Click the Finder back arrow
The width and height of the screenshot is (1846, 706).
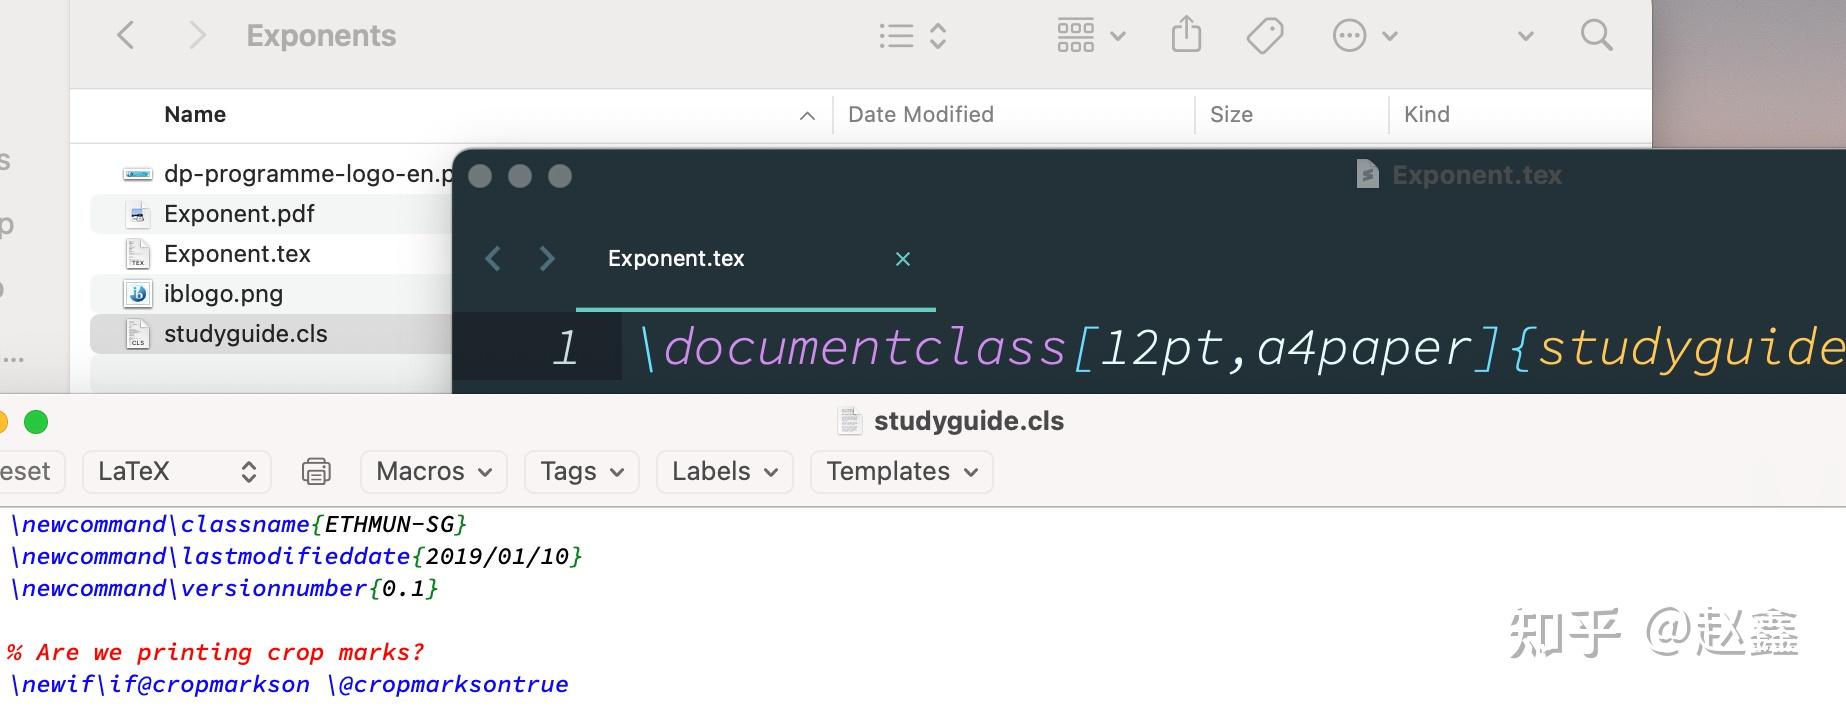coord(126,36)
